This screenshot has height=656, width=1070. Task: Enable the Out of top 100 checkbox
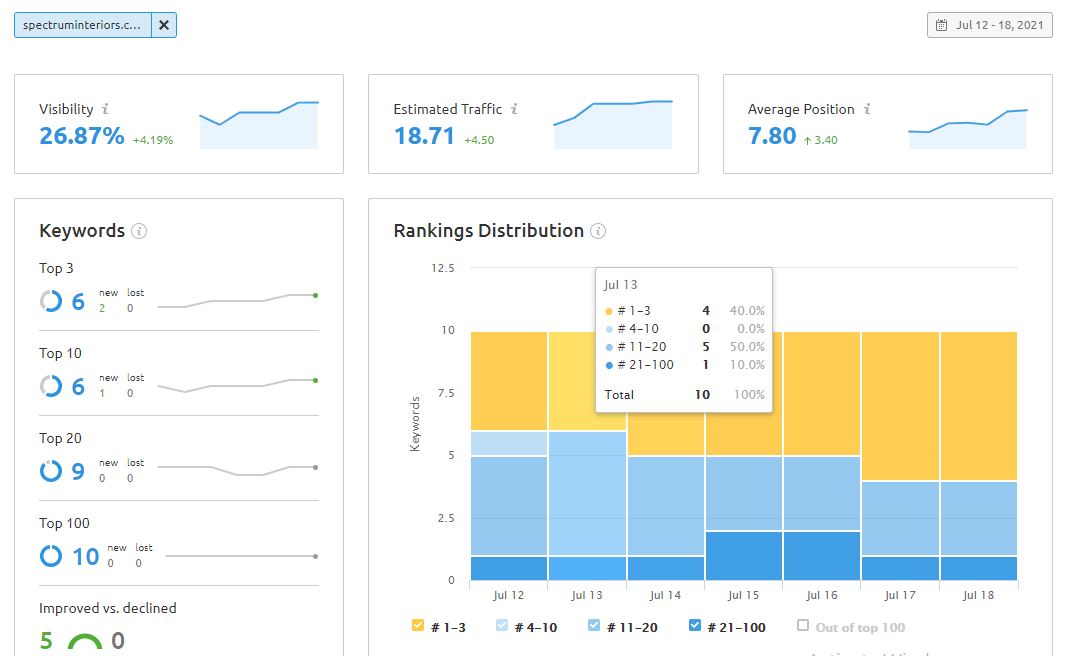pos(802,626)
